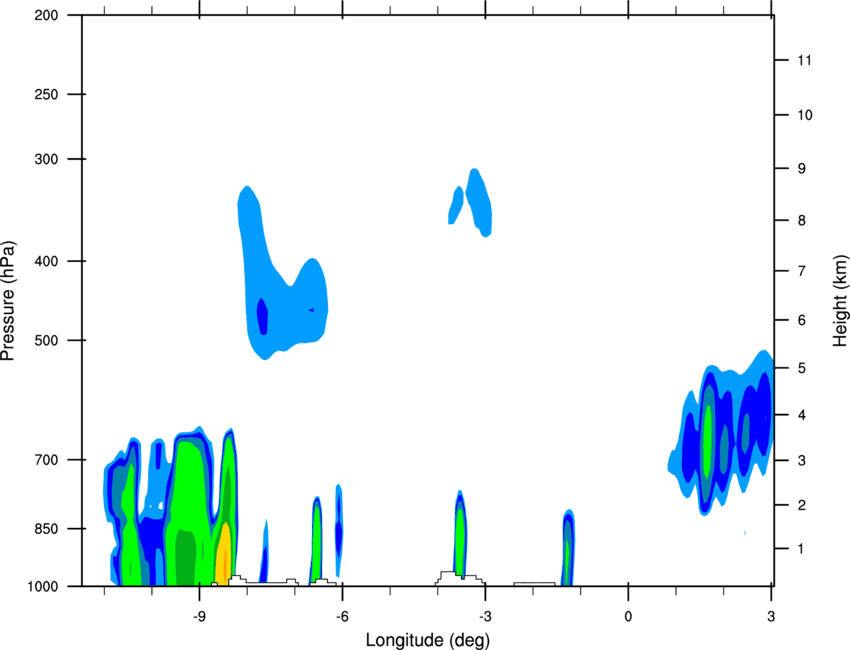850x650 pixels.
Task: Click the dark blue spot inside mid-level plume
Action: (262, 316)
